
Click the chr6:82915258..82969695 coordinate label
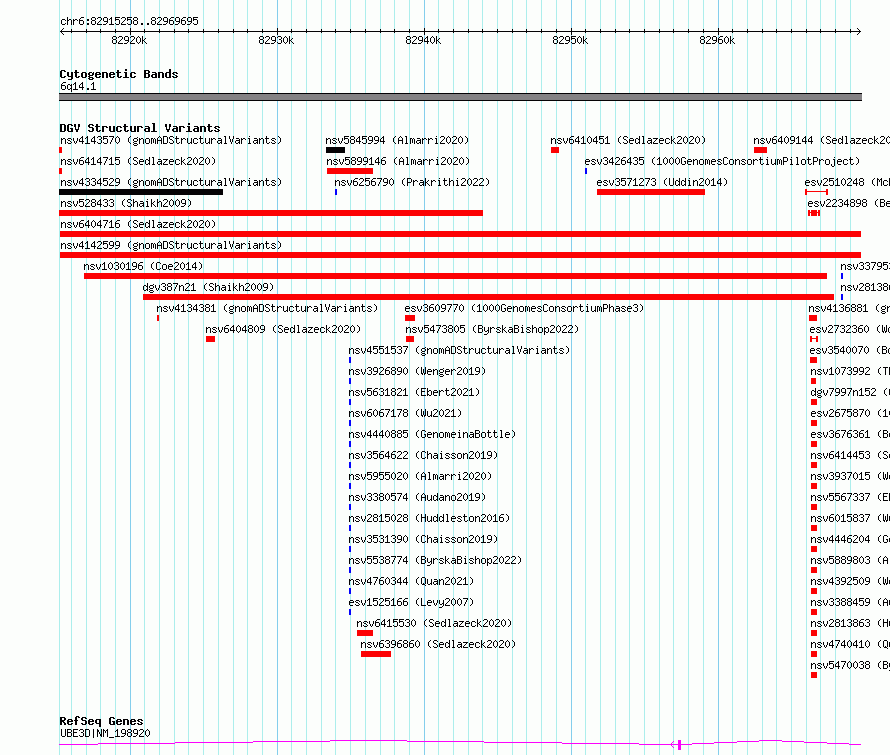(x=129, y=21)
